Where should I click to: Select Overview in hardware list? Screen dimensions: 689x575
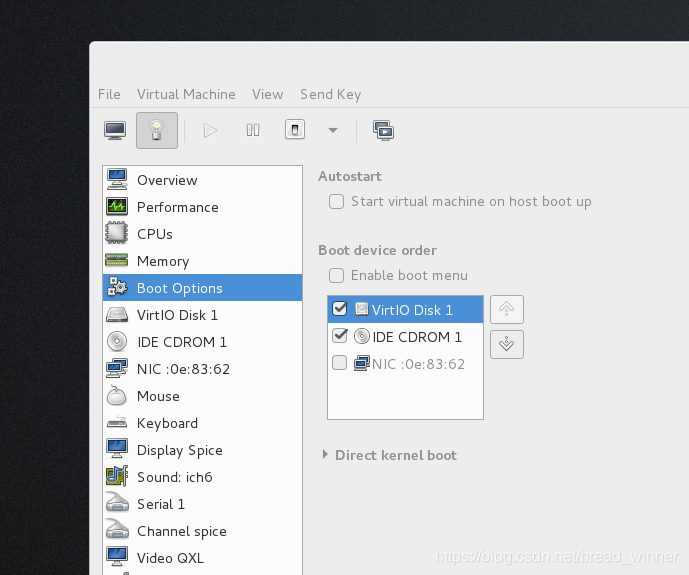pyautogui.click(x=203, y=180)
